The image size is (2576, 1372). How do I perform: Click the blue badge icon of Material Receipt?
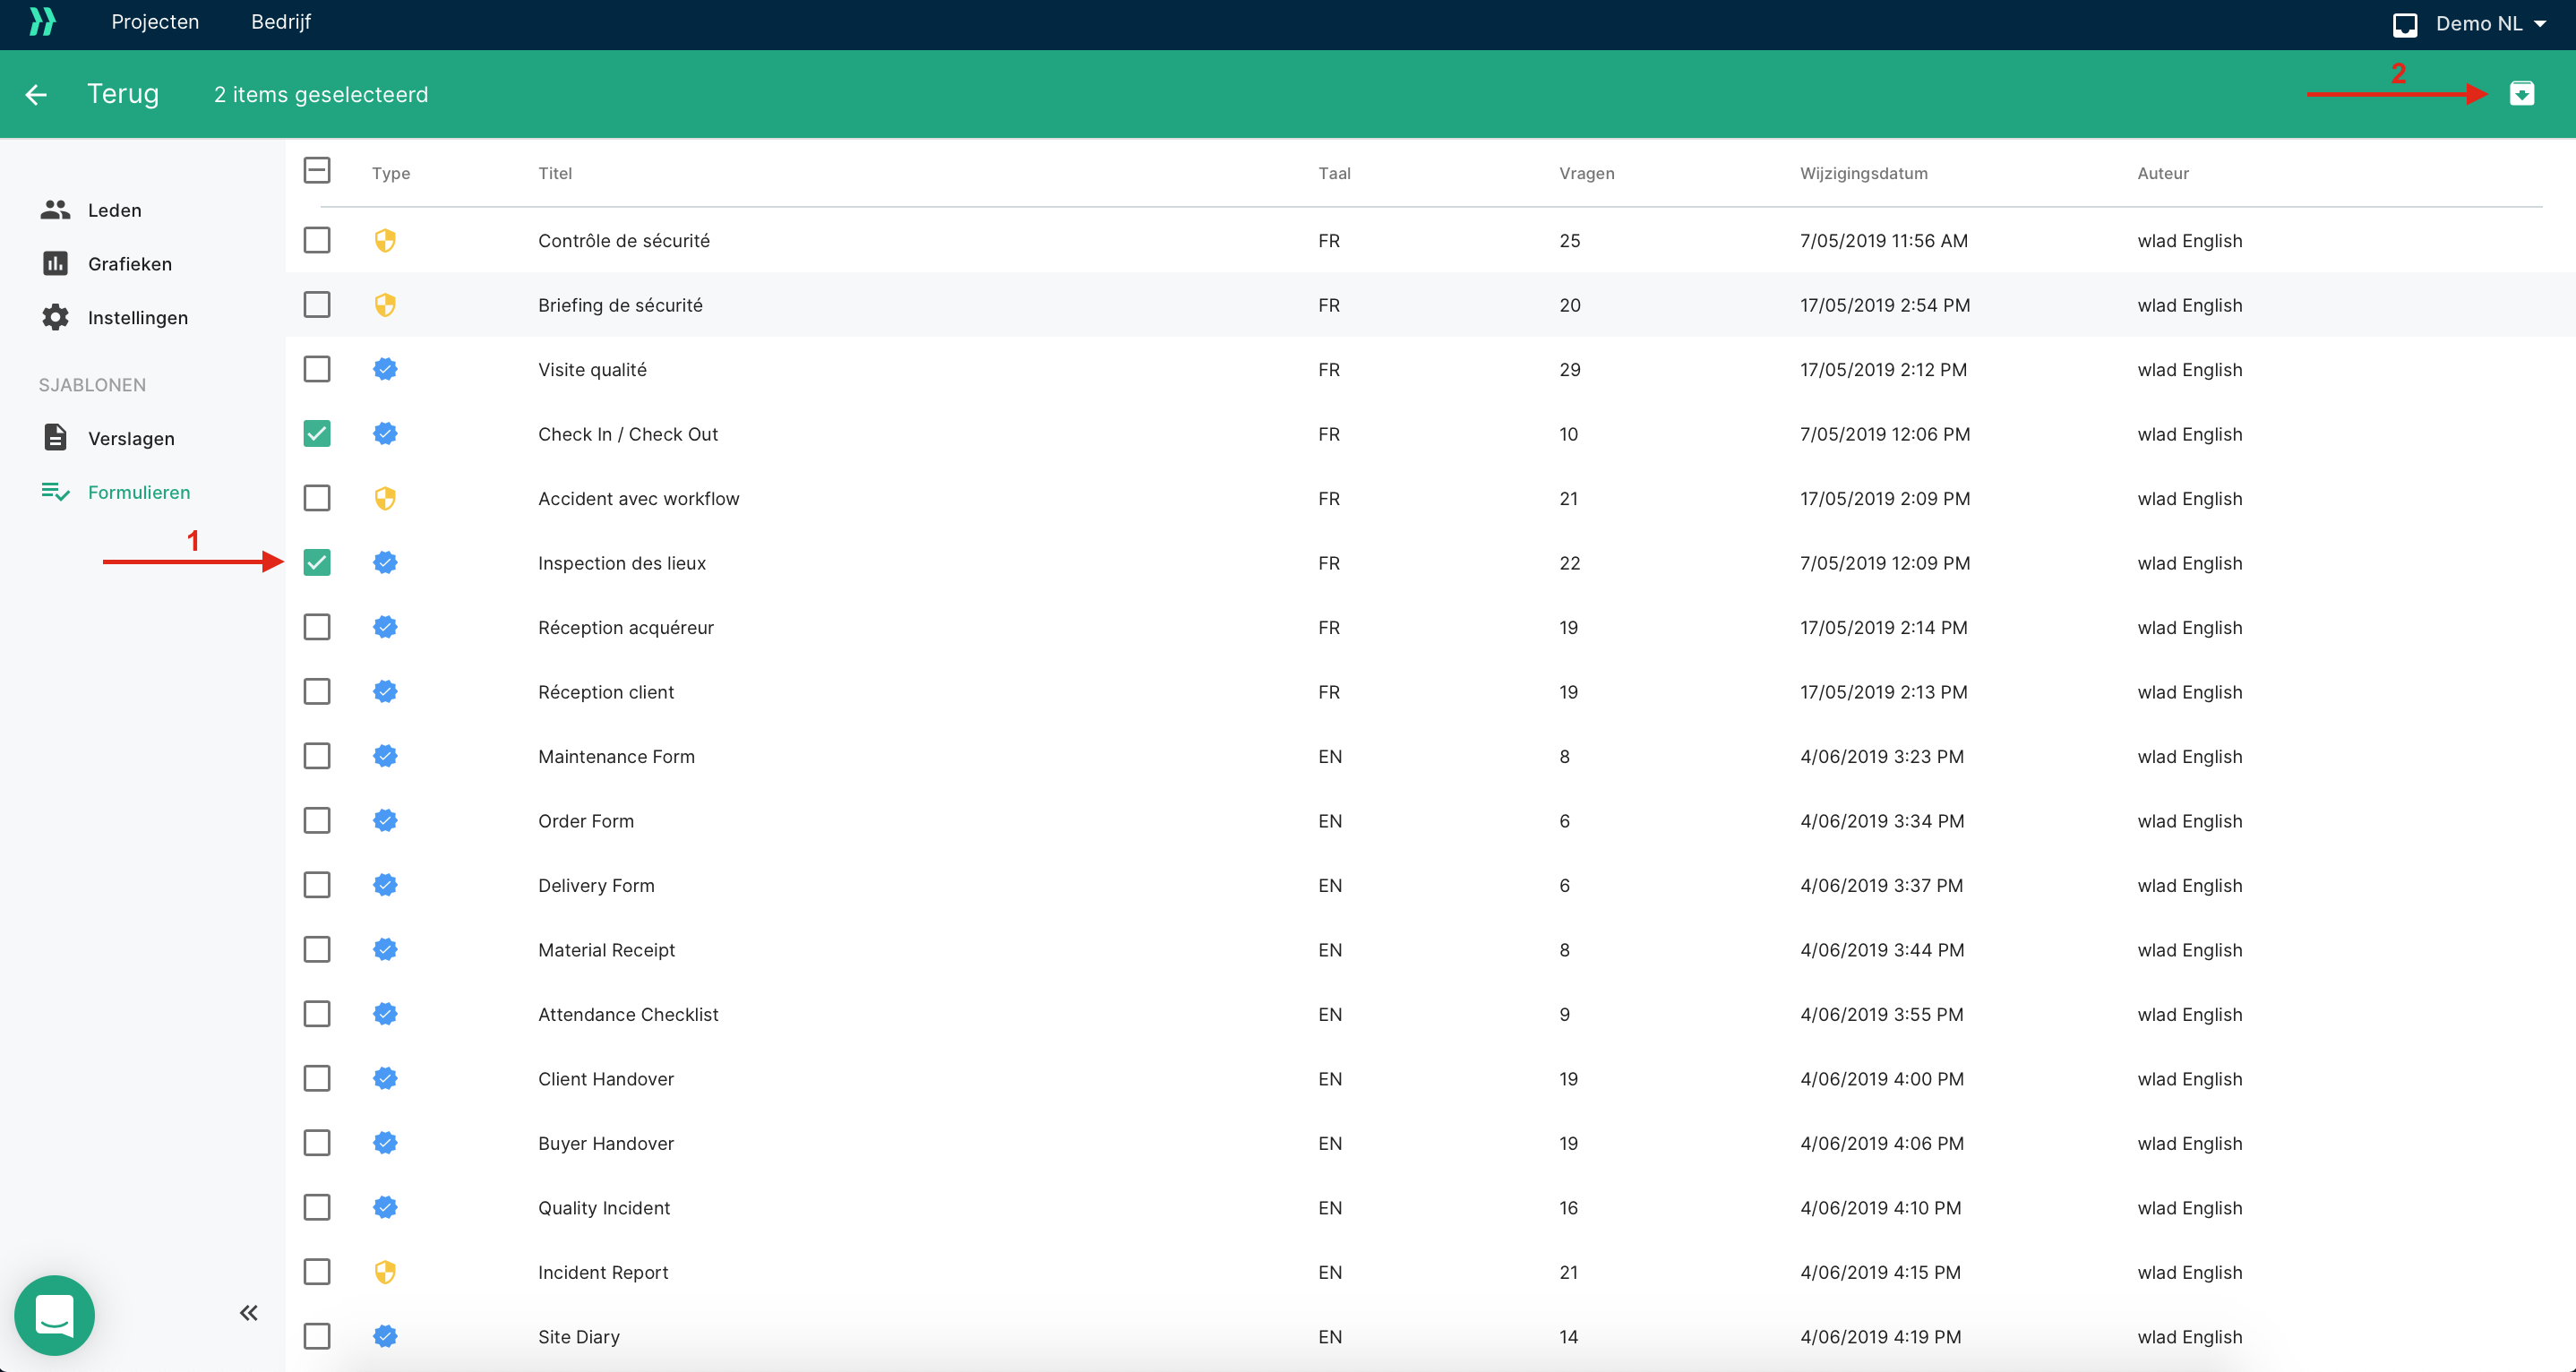pyautogui.click(x=385, y=950)
